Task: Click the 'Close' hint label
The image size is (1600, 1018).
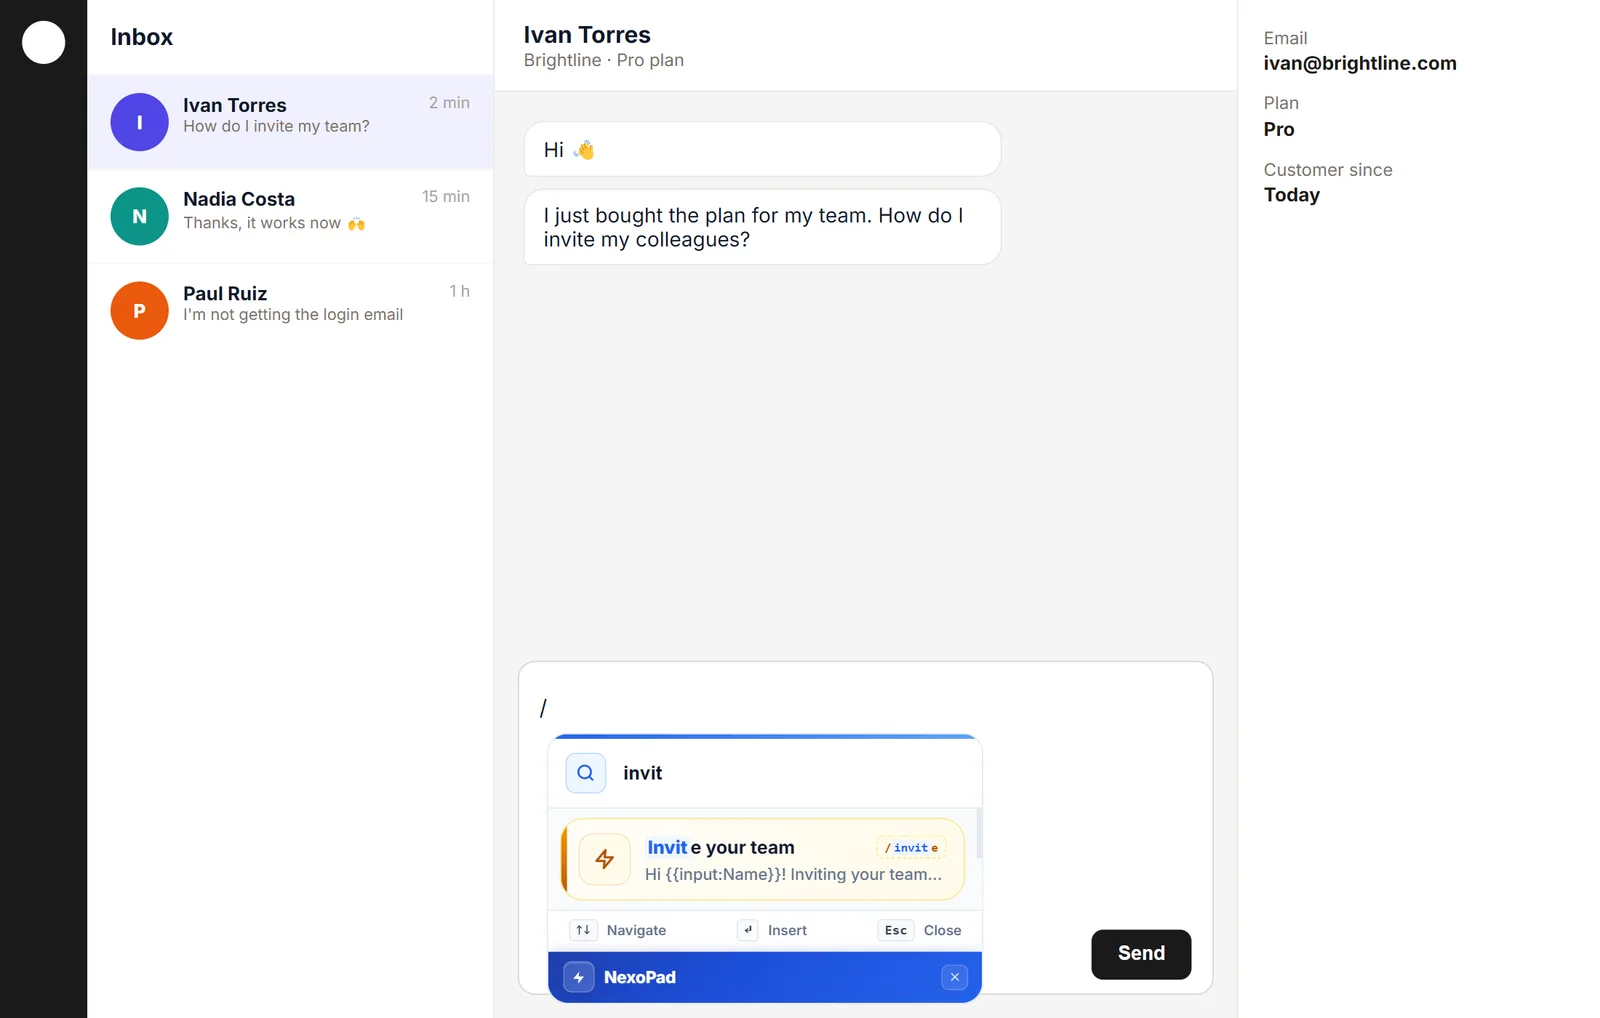Action: coord(942,930)
